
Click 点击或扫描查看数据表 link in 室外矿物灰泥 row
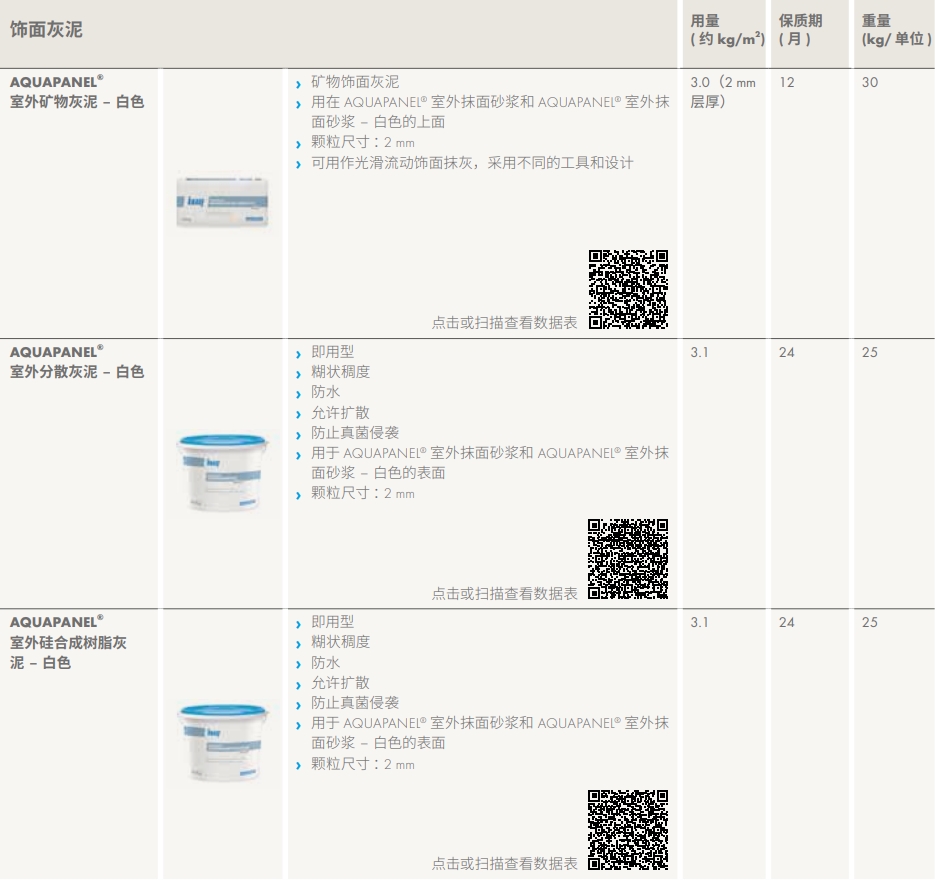coord(504,323)
